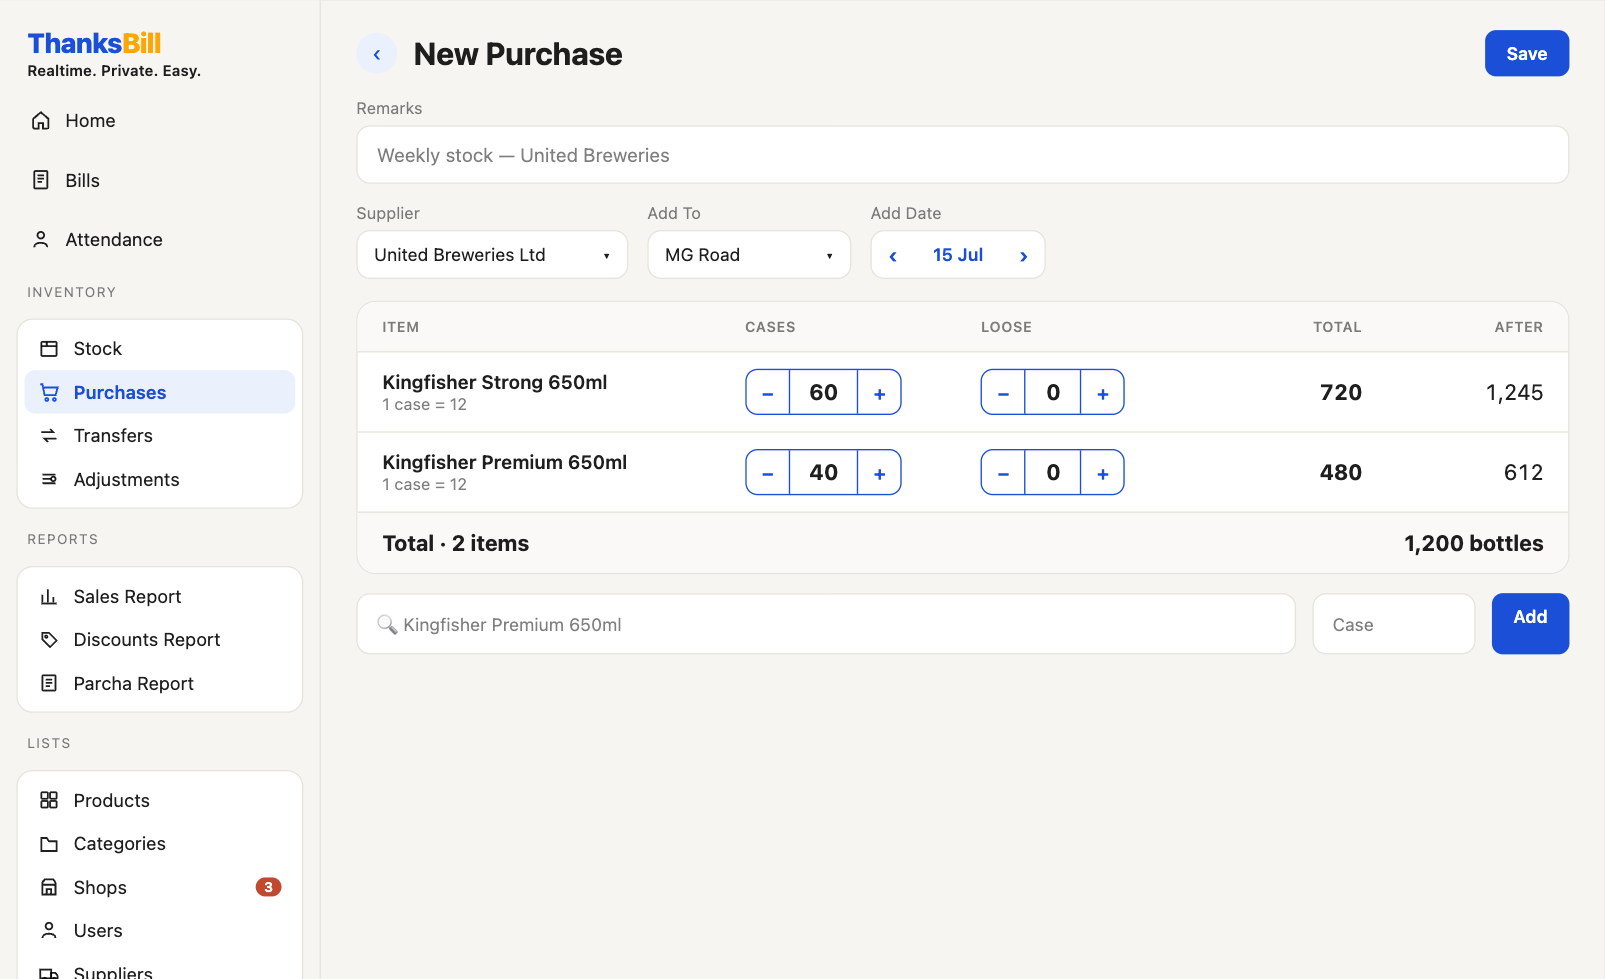Screen dimensions: 1605x979
Task: Click the ThanksBill logo
Action: click(x=94, y=44)
